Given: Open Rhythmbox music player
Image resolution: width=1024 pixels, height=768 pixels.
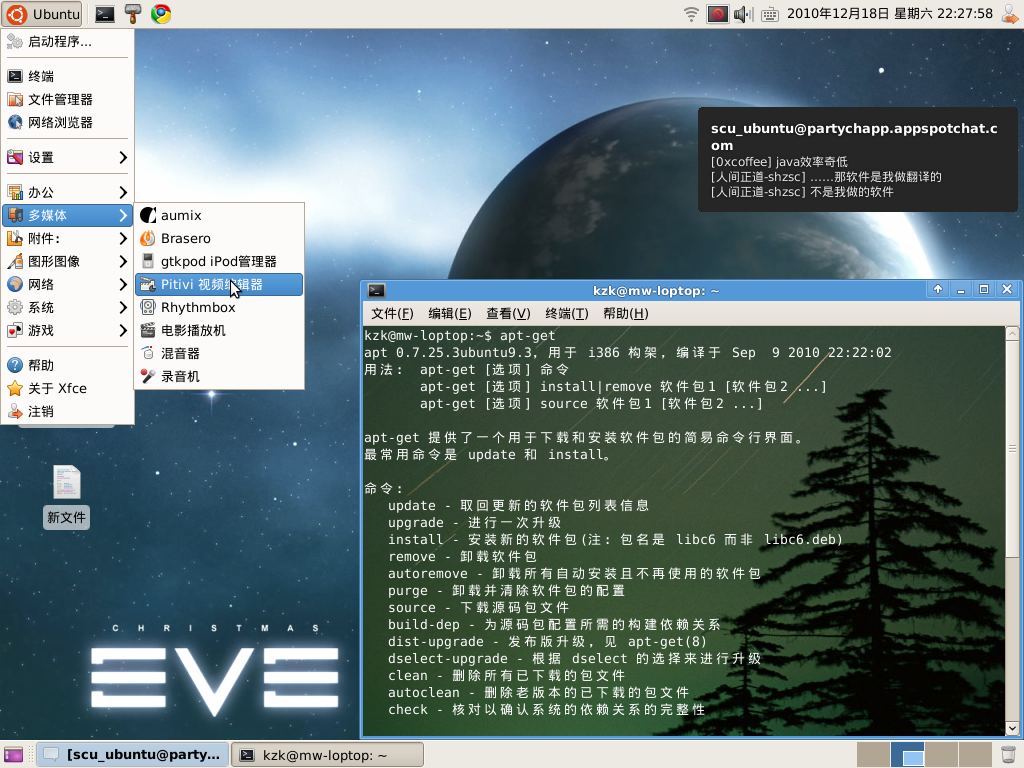Looking at the screenshot, I should [x=219, y=308].
